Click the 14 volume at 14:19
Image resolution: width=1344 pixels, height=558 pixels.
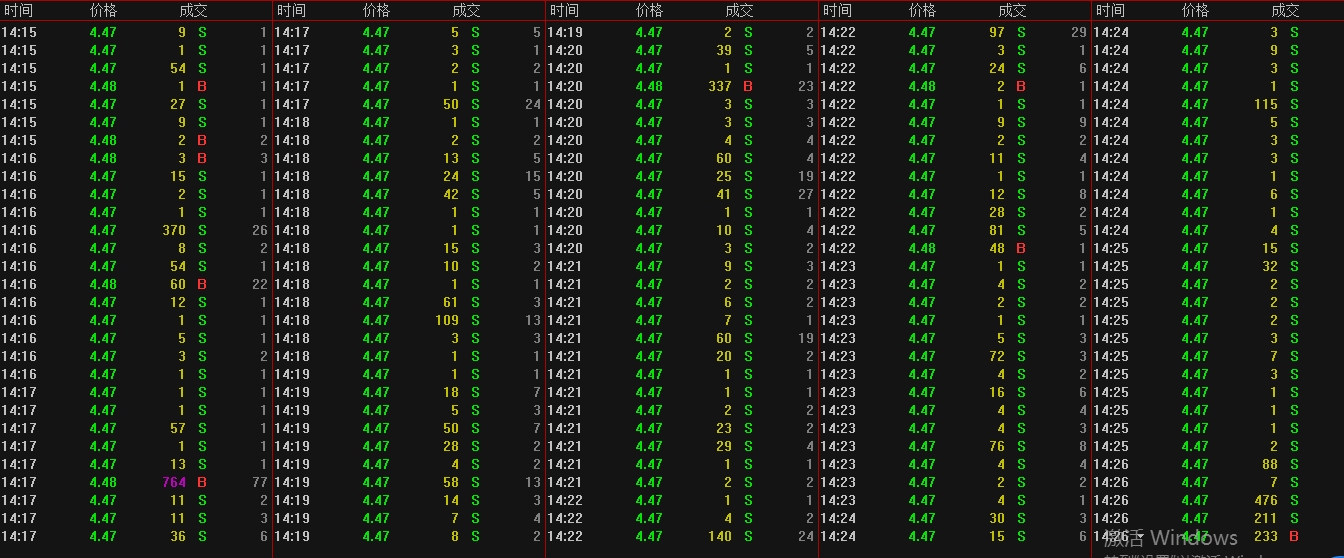451,500
